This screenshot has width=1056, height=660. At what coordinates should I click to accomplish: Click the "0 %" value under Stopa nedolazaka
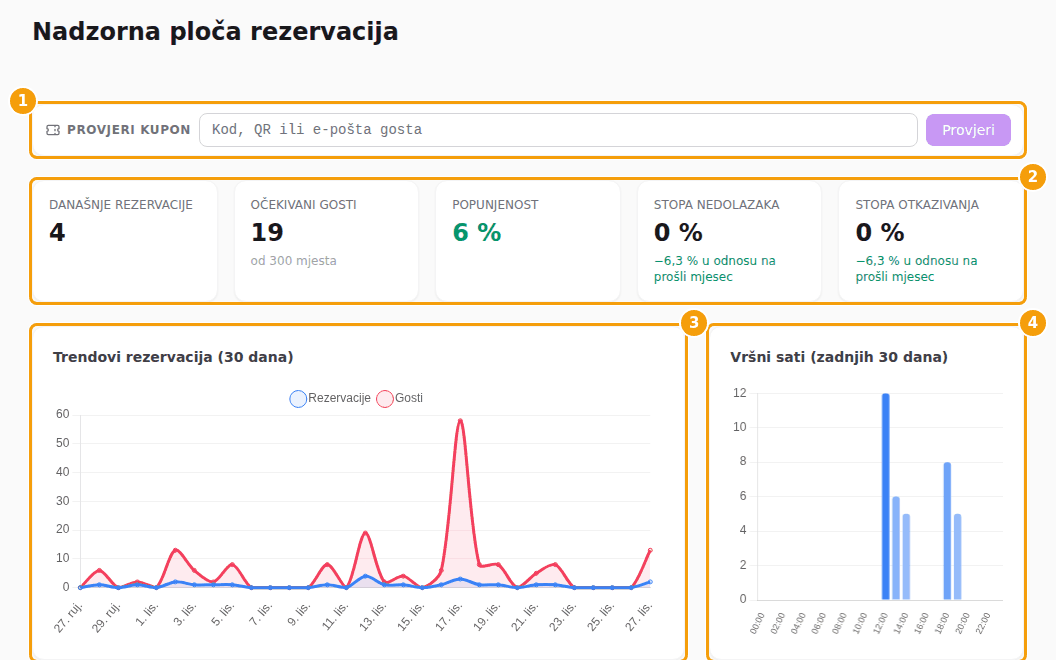678,232
